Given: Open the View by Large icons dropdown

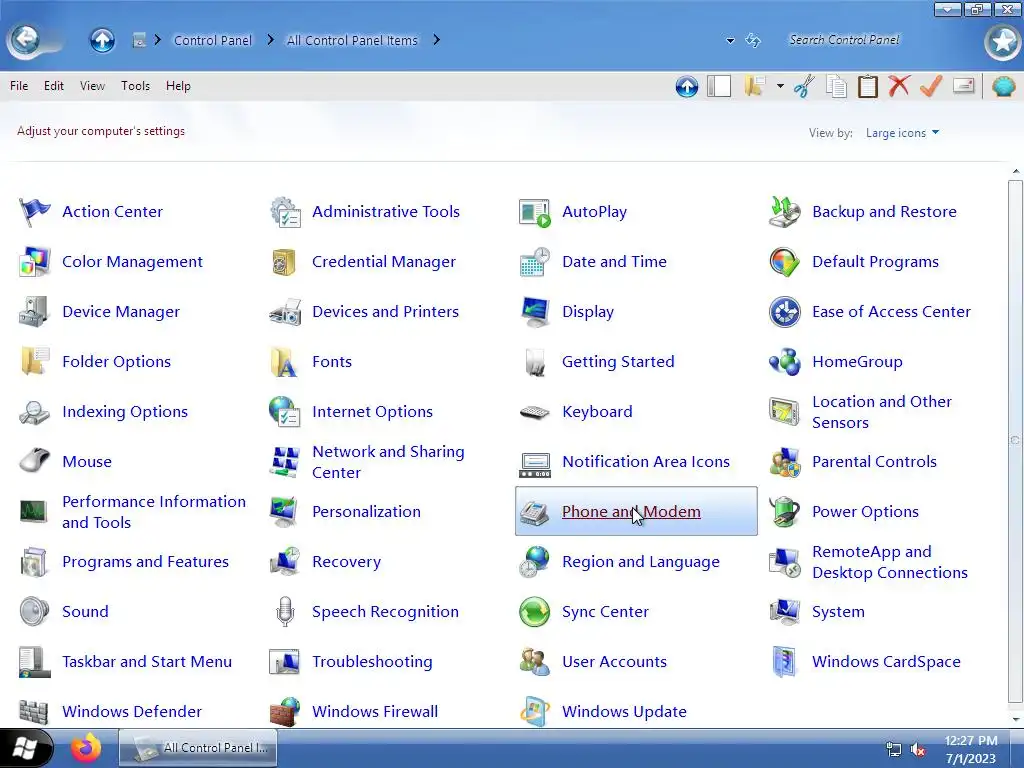Looking at the screenshot, I should (902, 133).
